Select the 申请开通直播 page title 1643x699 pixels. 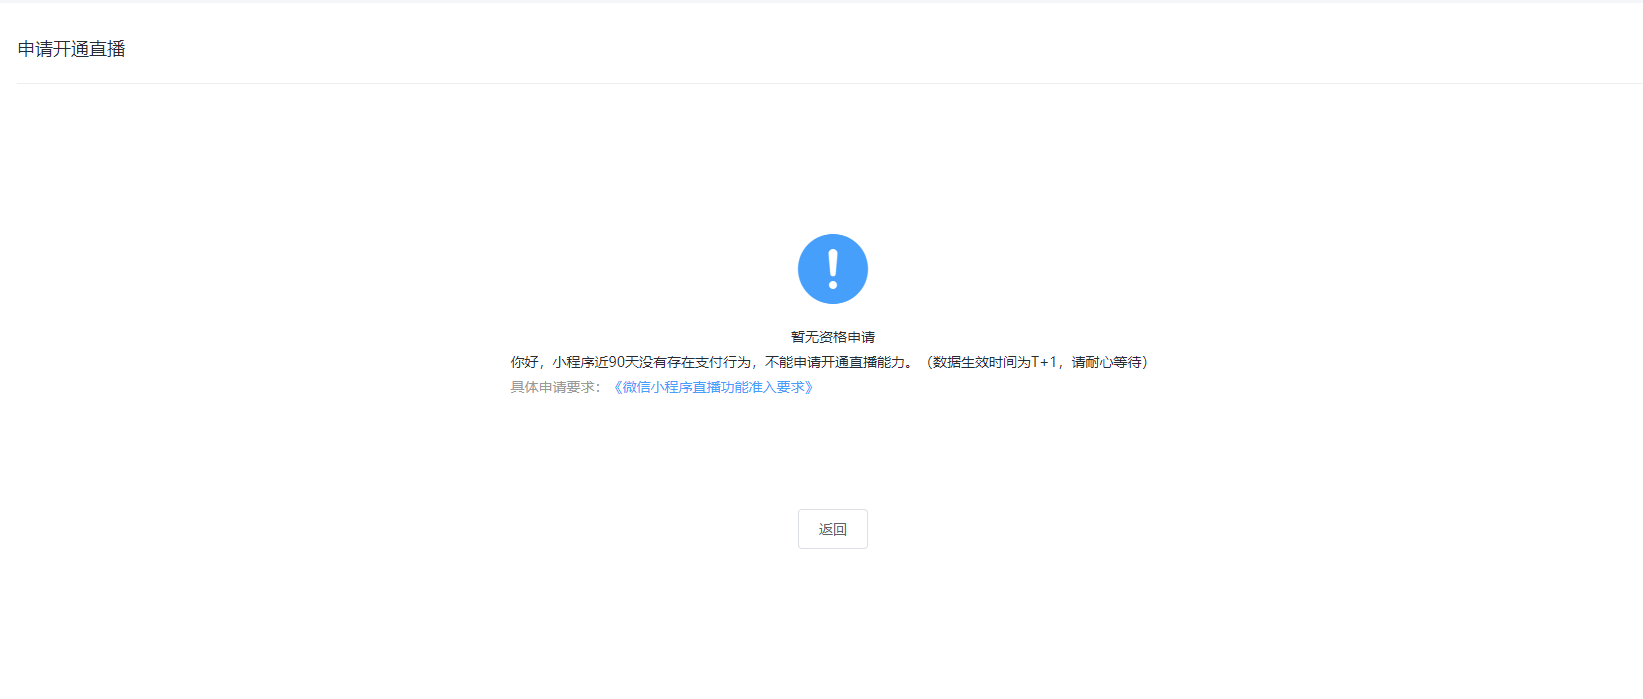pos(72,49)
